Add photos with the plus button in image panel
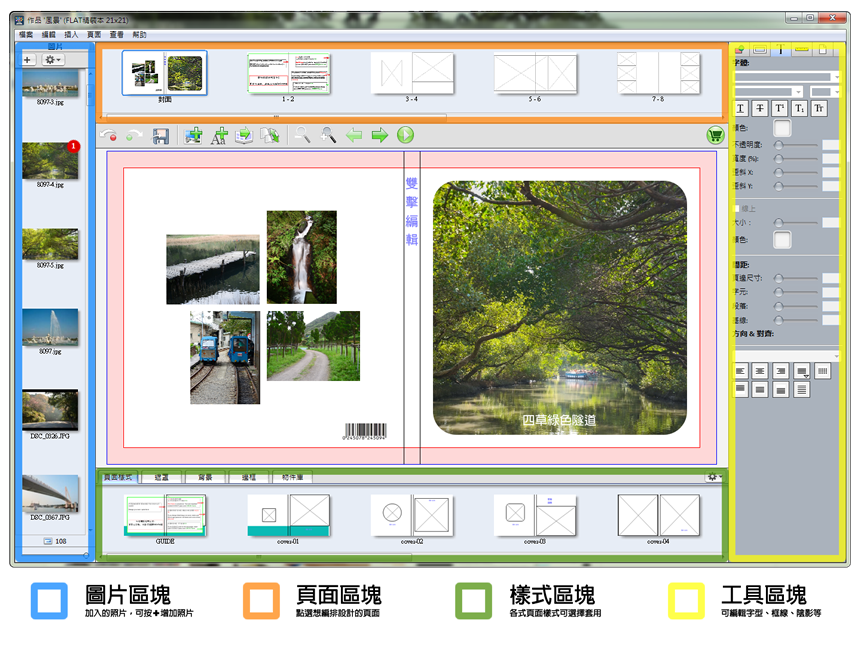 click(27, 59)
